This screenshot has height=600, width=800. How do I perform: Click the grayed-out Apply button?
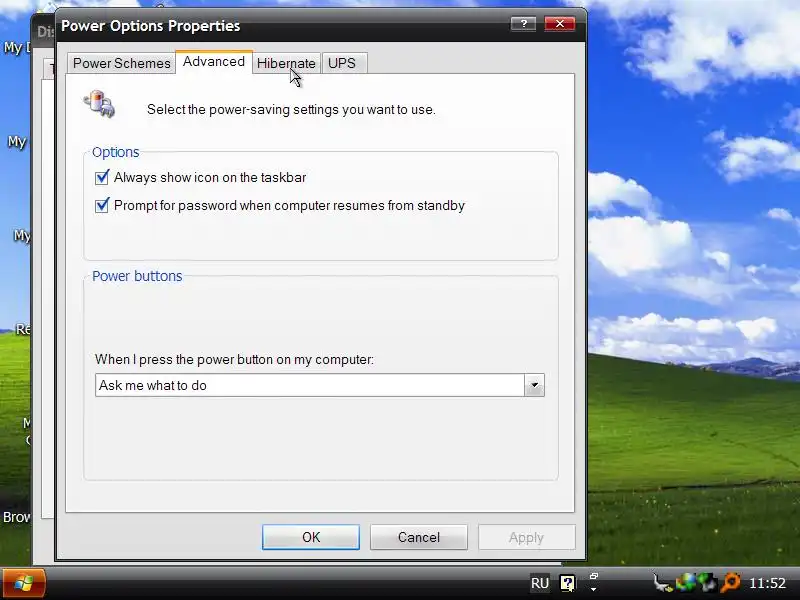coord(527,537)
